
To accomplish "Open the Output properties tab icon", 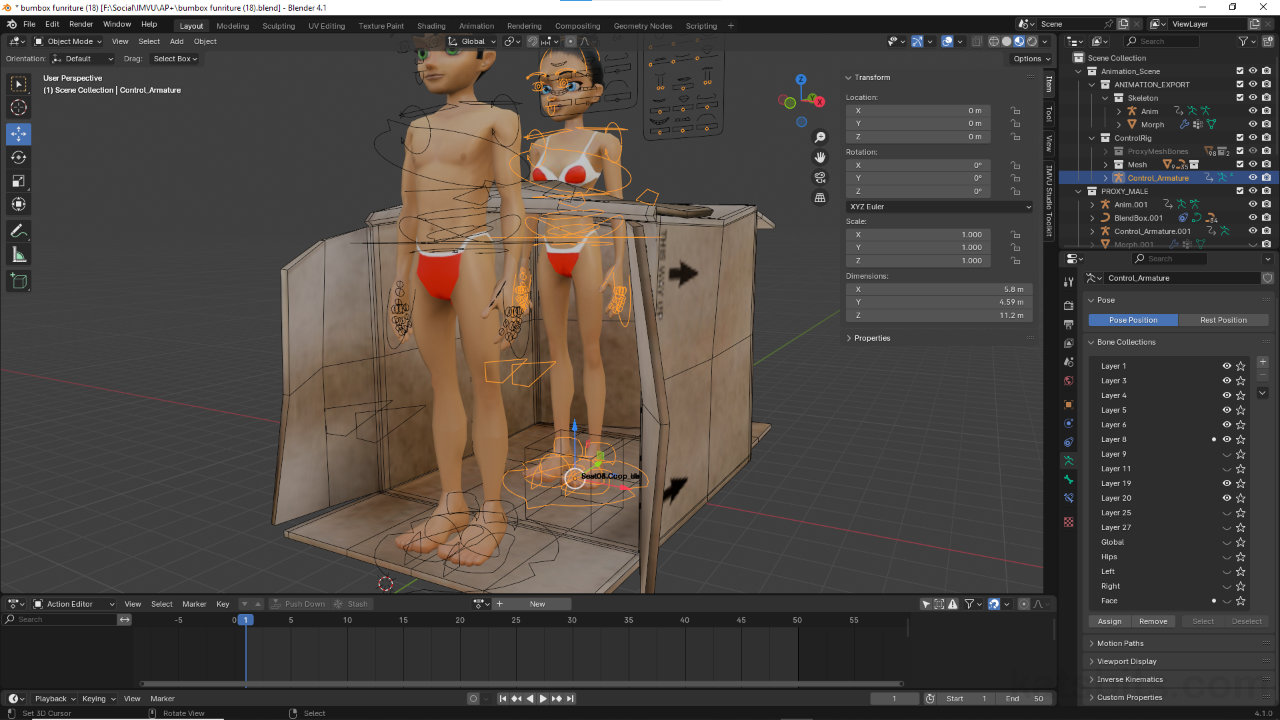I will coord(1069,324).
